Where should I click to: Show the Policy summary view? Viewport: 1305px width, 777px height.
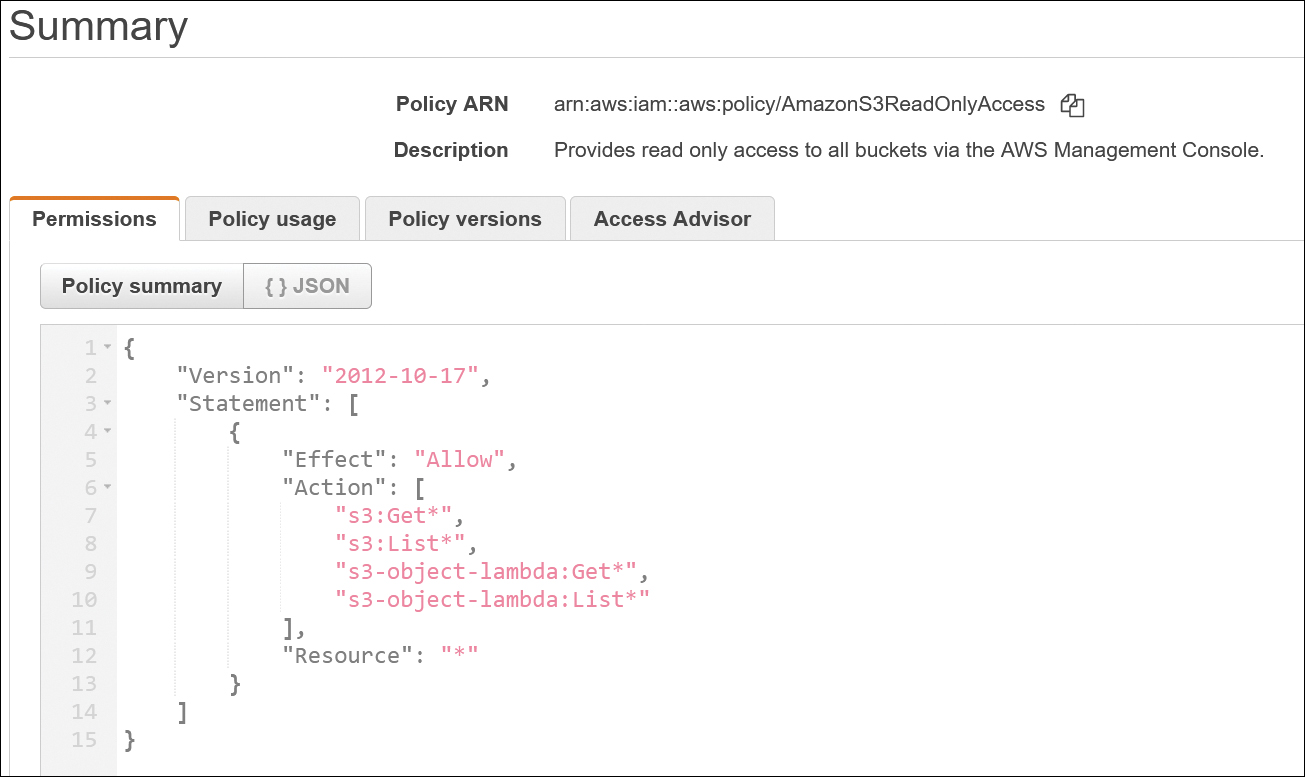[x=142, y=286]
